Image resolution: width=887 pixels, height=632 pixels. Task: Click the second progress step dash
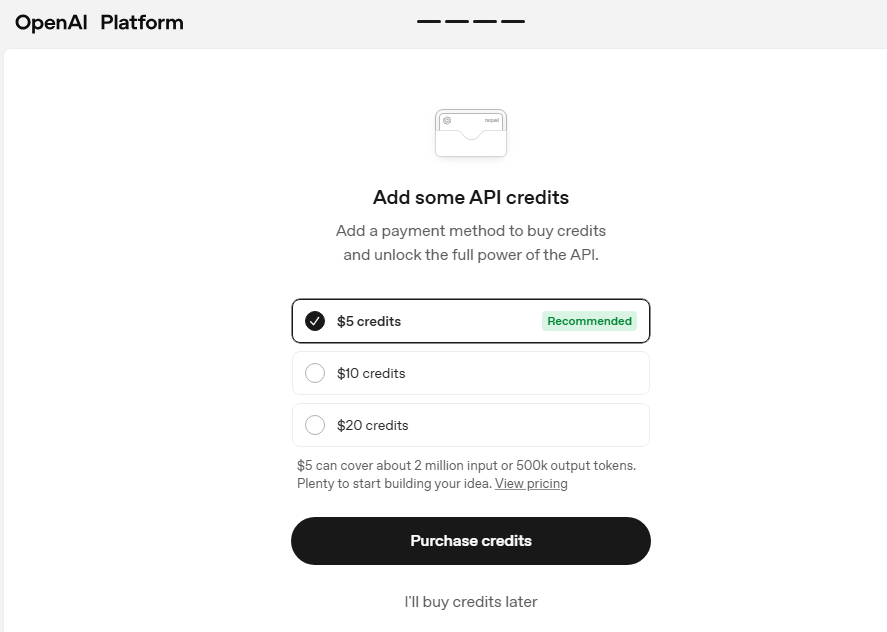click(457, 21)
